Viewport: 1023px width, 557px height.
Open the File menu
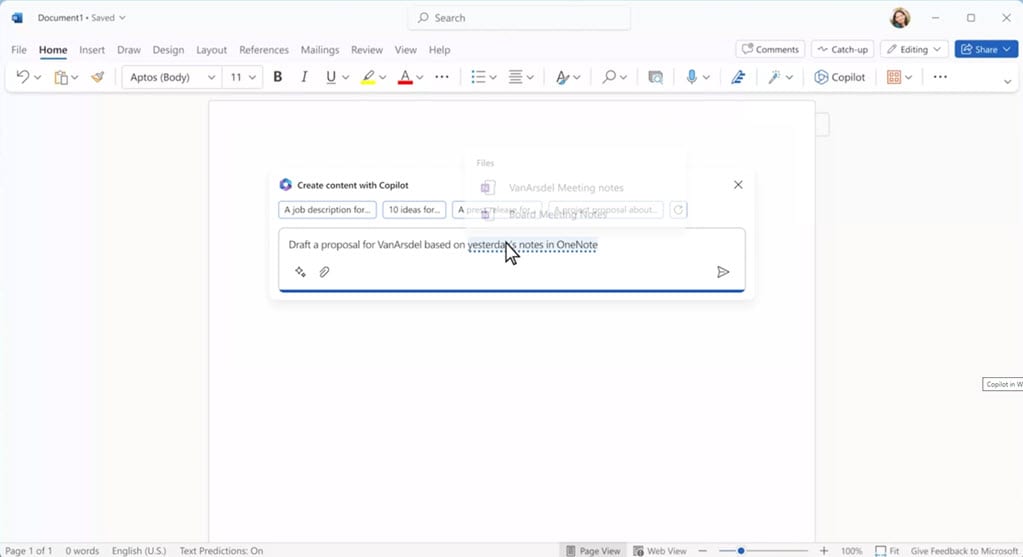point(19,50)
